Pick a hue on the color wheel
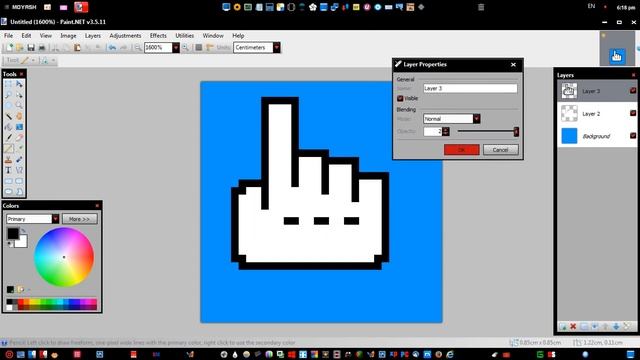This screenshot has width=640, height=360. 64,257
